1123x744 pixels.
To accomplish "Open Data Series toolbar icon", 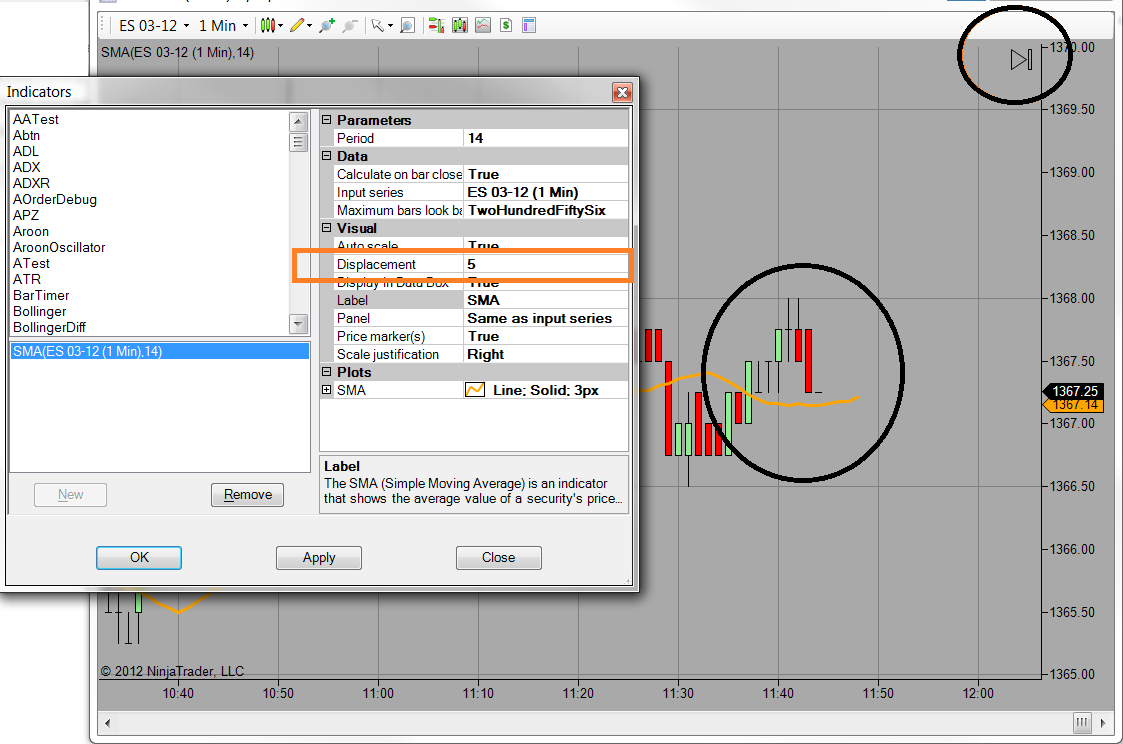I will point(460,26).
